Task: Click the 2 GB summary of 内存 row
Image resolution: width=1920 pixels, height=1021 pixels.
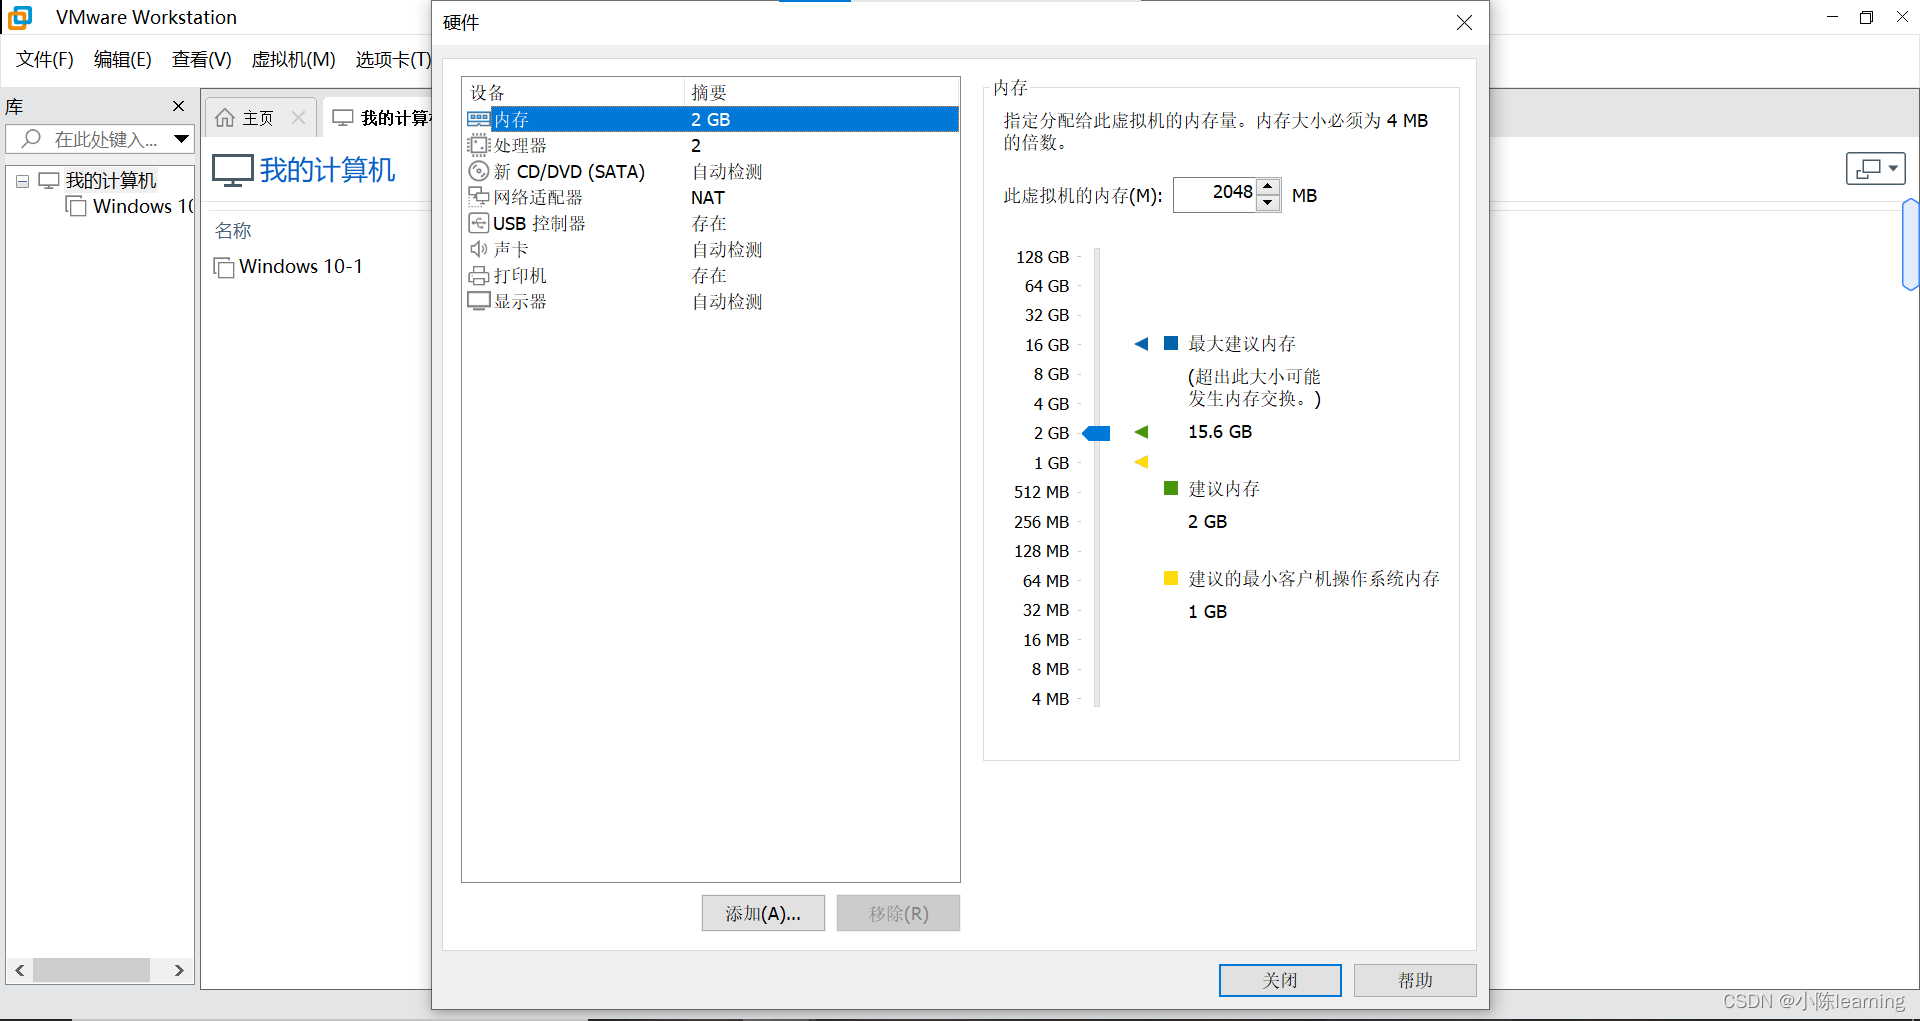Action: [711, 119]
